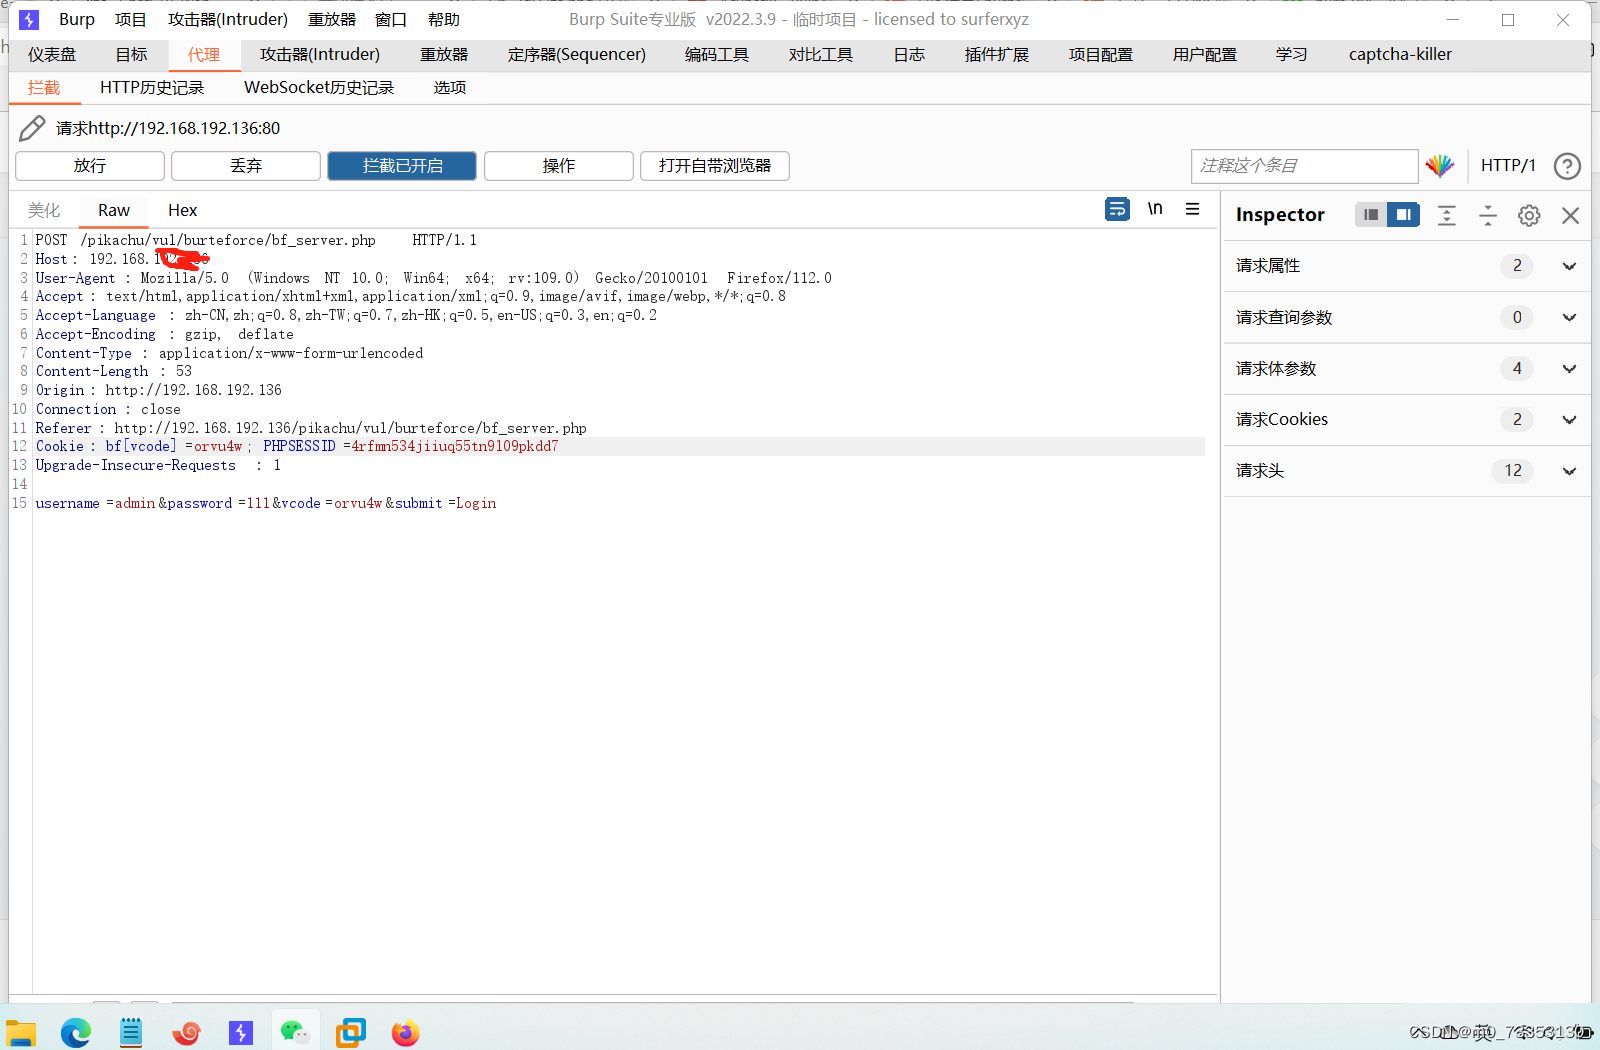Expand 请求体参数 section

[1408, 369]
